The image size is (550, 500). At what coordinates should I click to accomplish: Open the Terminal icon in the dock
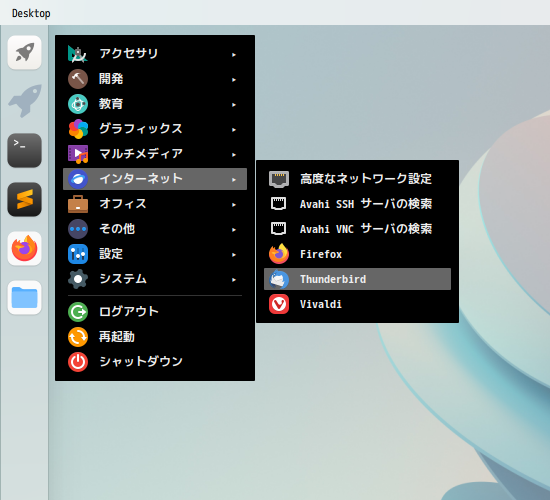click(x=25, y=150)
